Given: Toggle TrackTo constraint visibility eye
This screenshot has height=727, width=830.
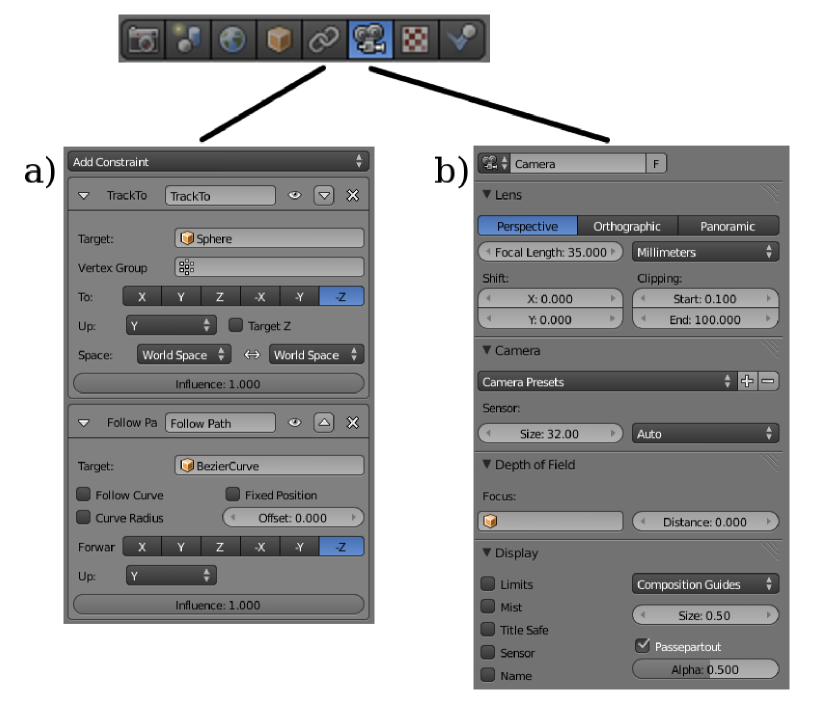Looking at the screenshot, I should point(295,196).
